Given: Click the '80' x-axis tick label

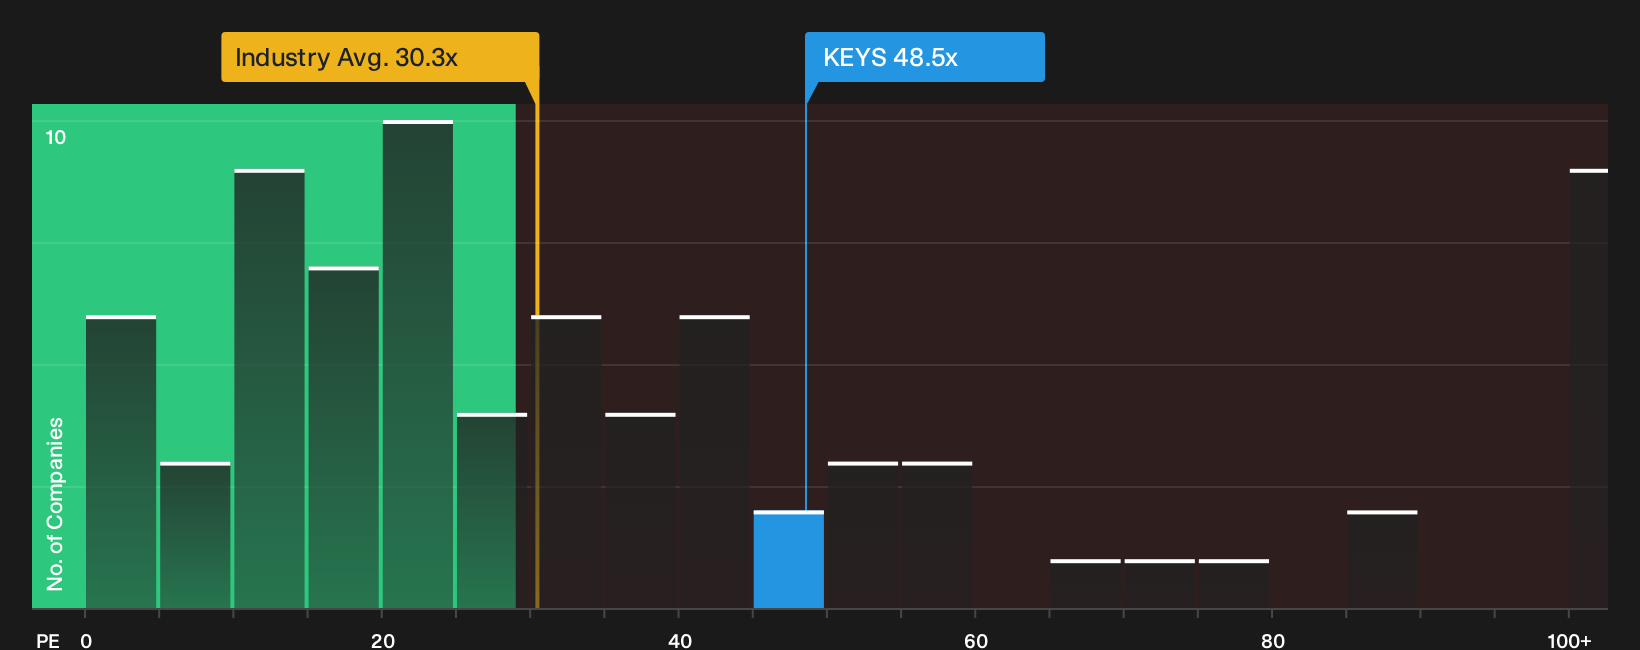Looking at the screenshot, I should [1272, 640].
